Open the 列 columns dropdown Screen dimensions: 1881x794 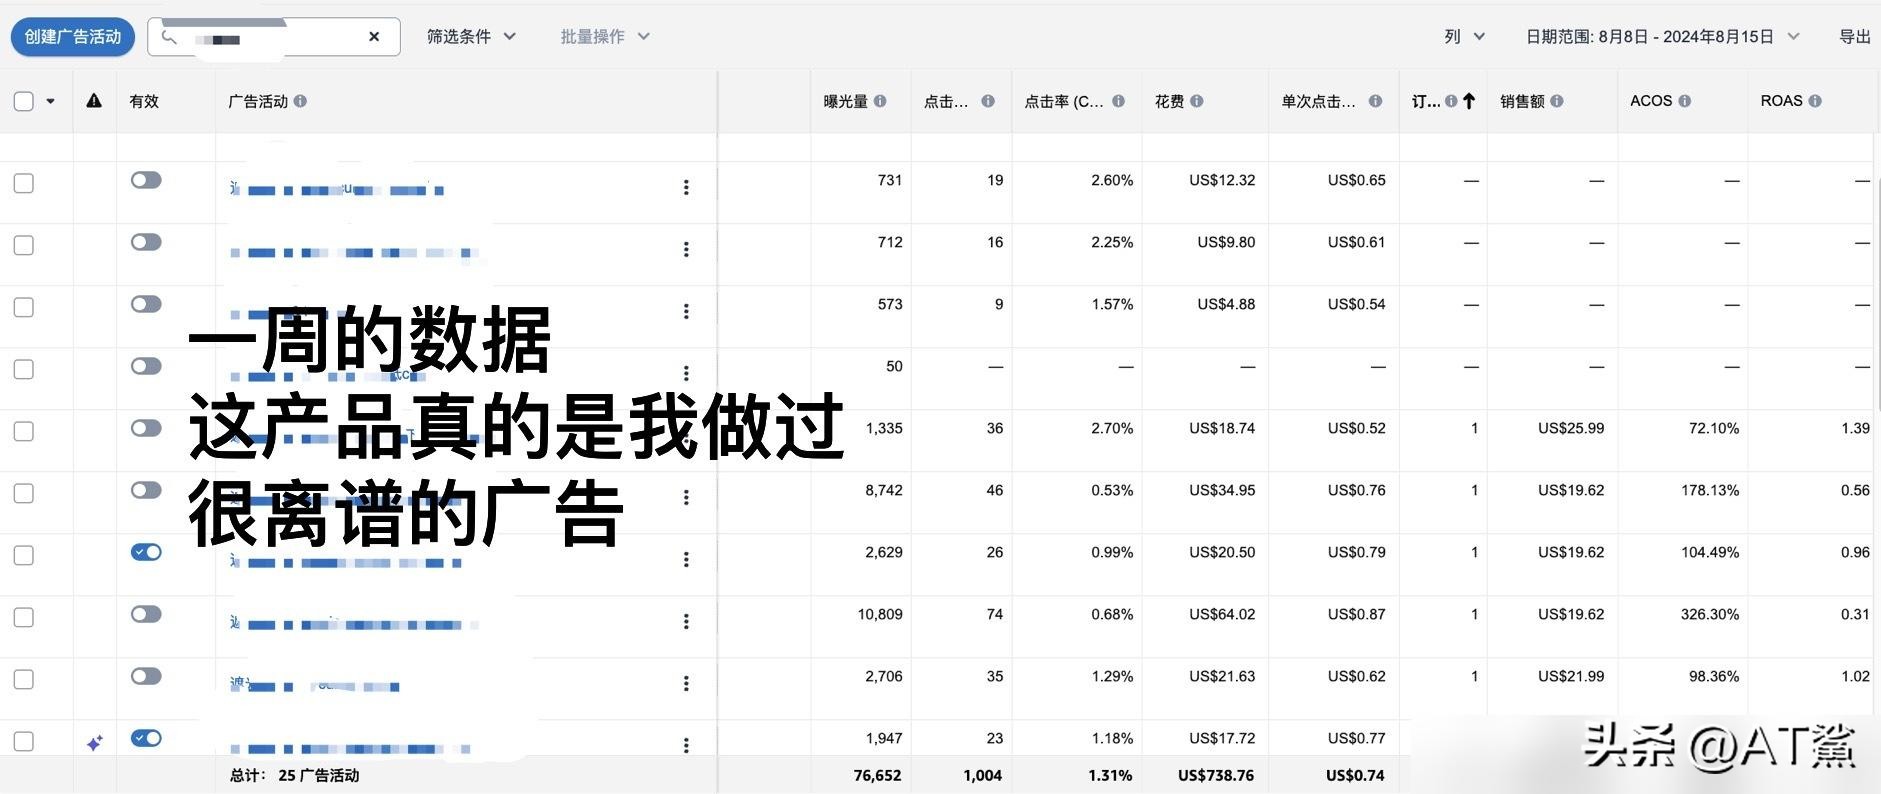click(x=1464, y=37)
